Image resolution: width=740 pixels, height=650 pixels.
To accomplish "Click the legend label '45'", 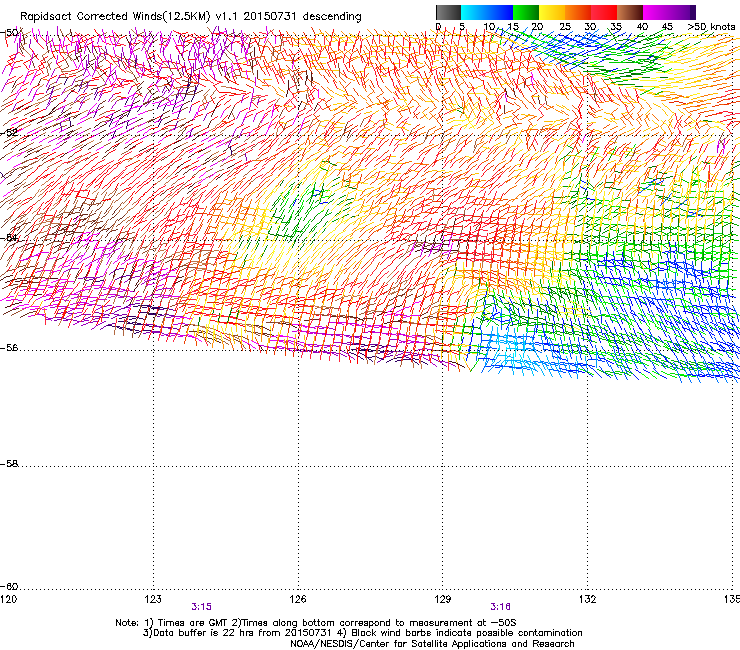I will tap(667, 27).
